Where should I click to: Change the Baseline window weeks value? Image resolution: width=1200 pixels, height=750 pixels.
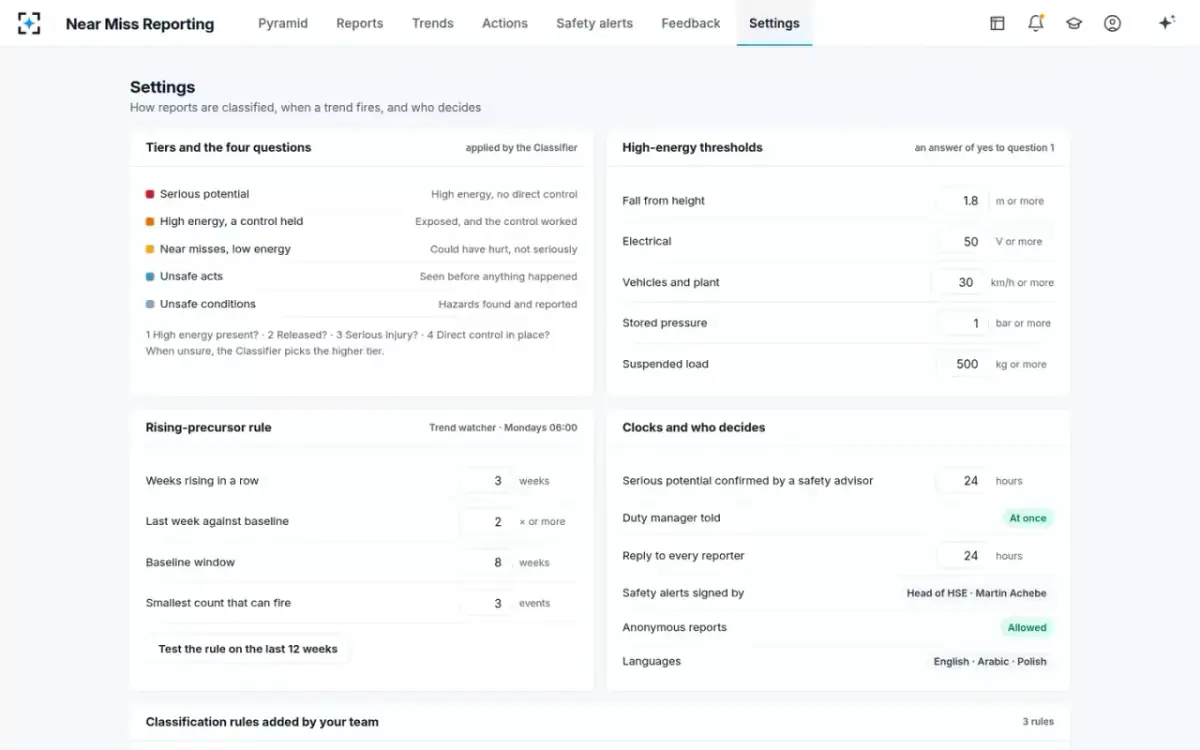(x=486, y=563)
